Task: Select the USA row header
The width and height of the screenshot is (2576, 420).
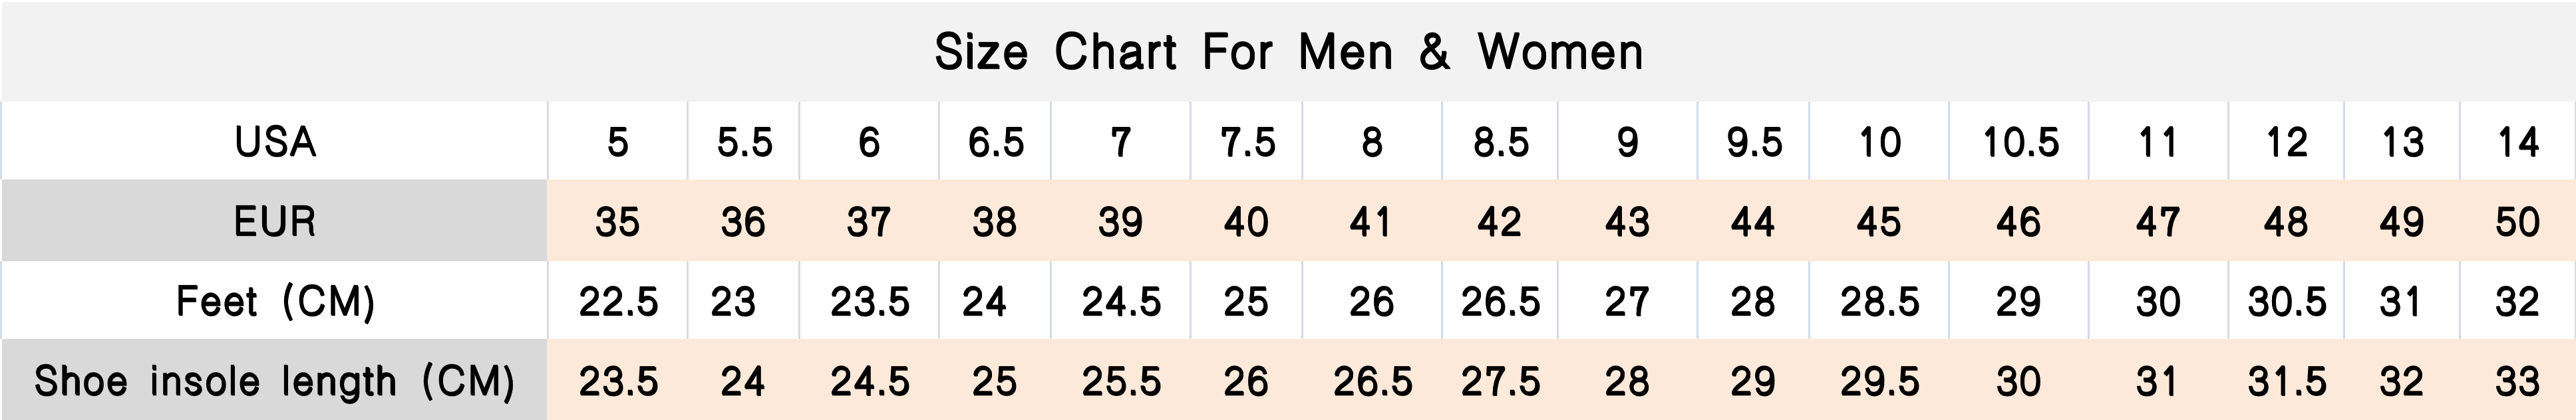Action: (x=275, y=142)
